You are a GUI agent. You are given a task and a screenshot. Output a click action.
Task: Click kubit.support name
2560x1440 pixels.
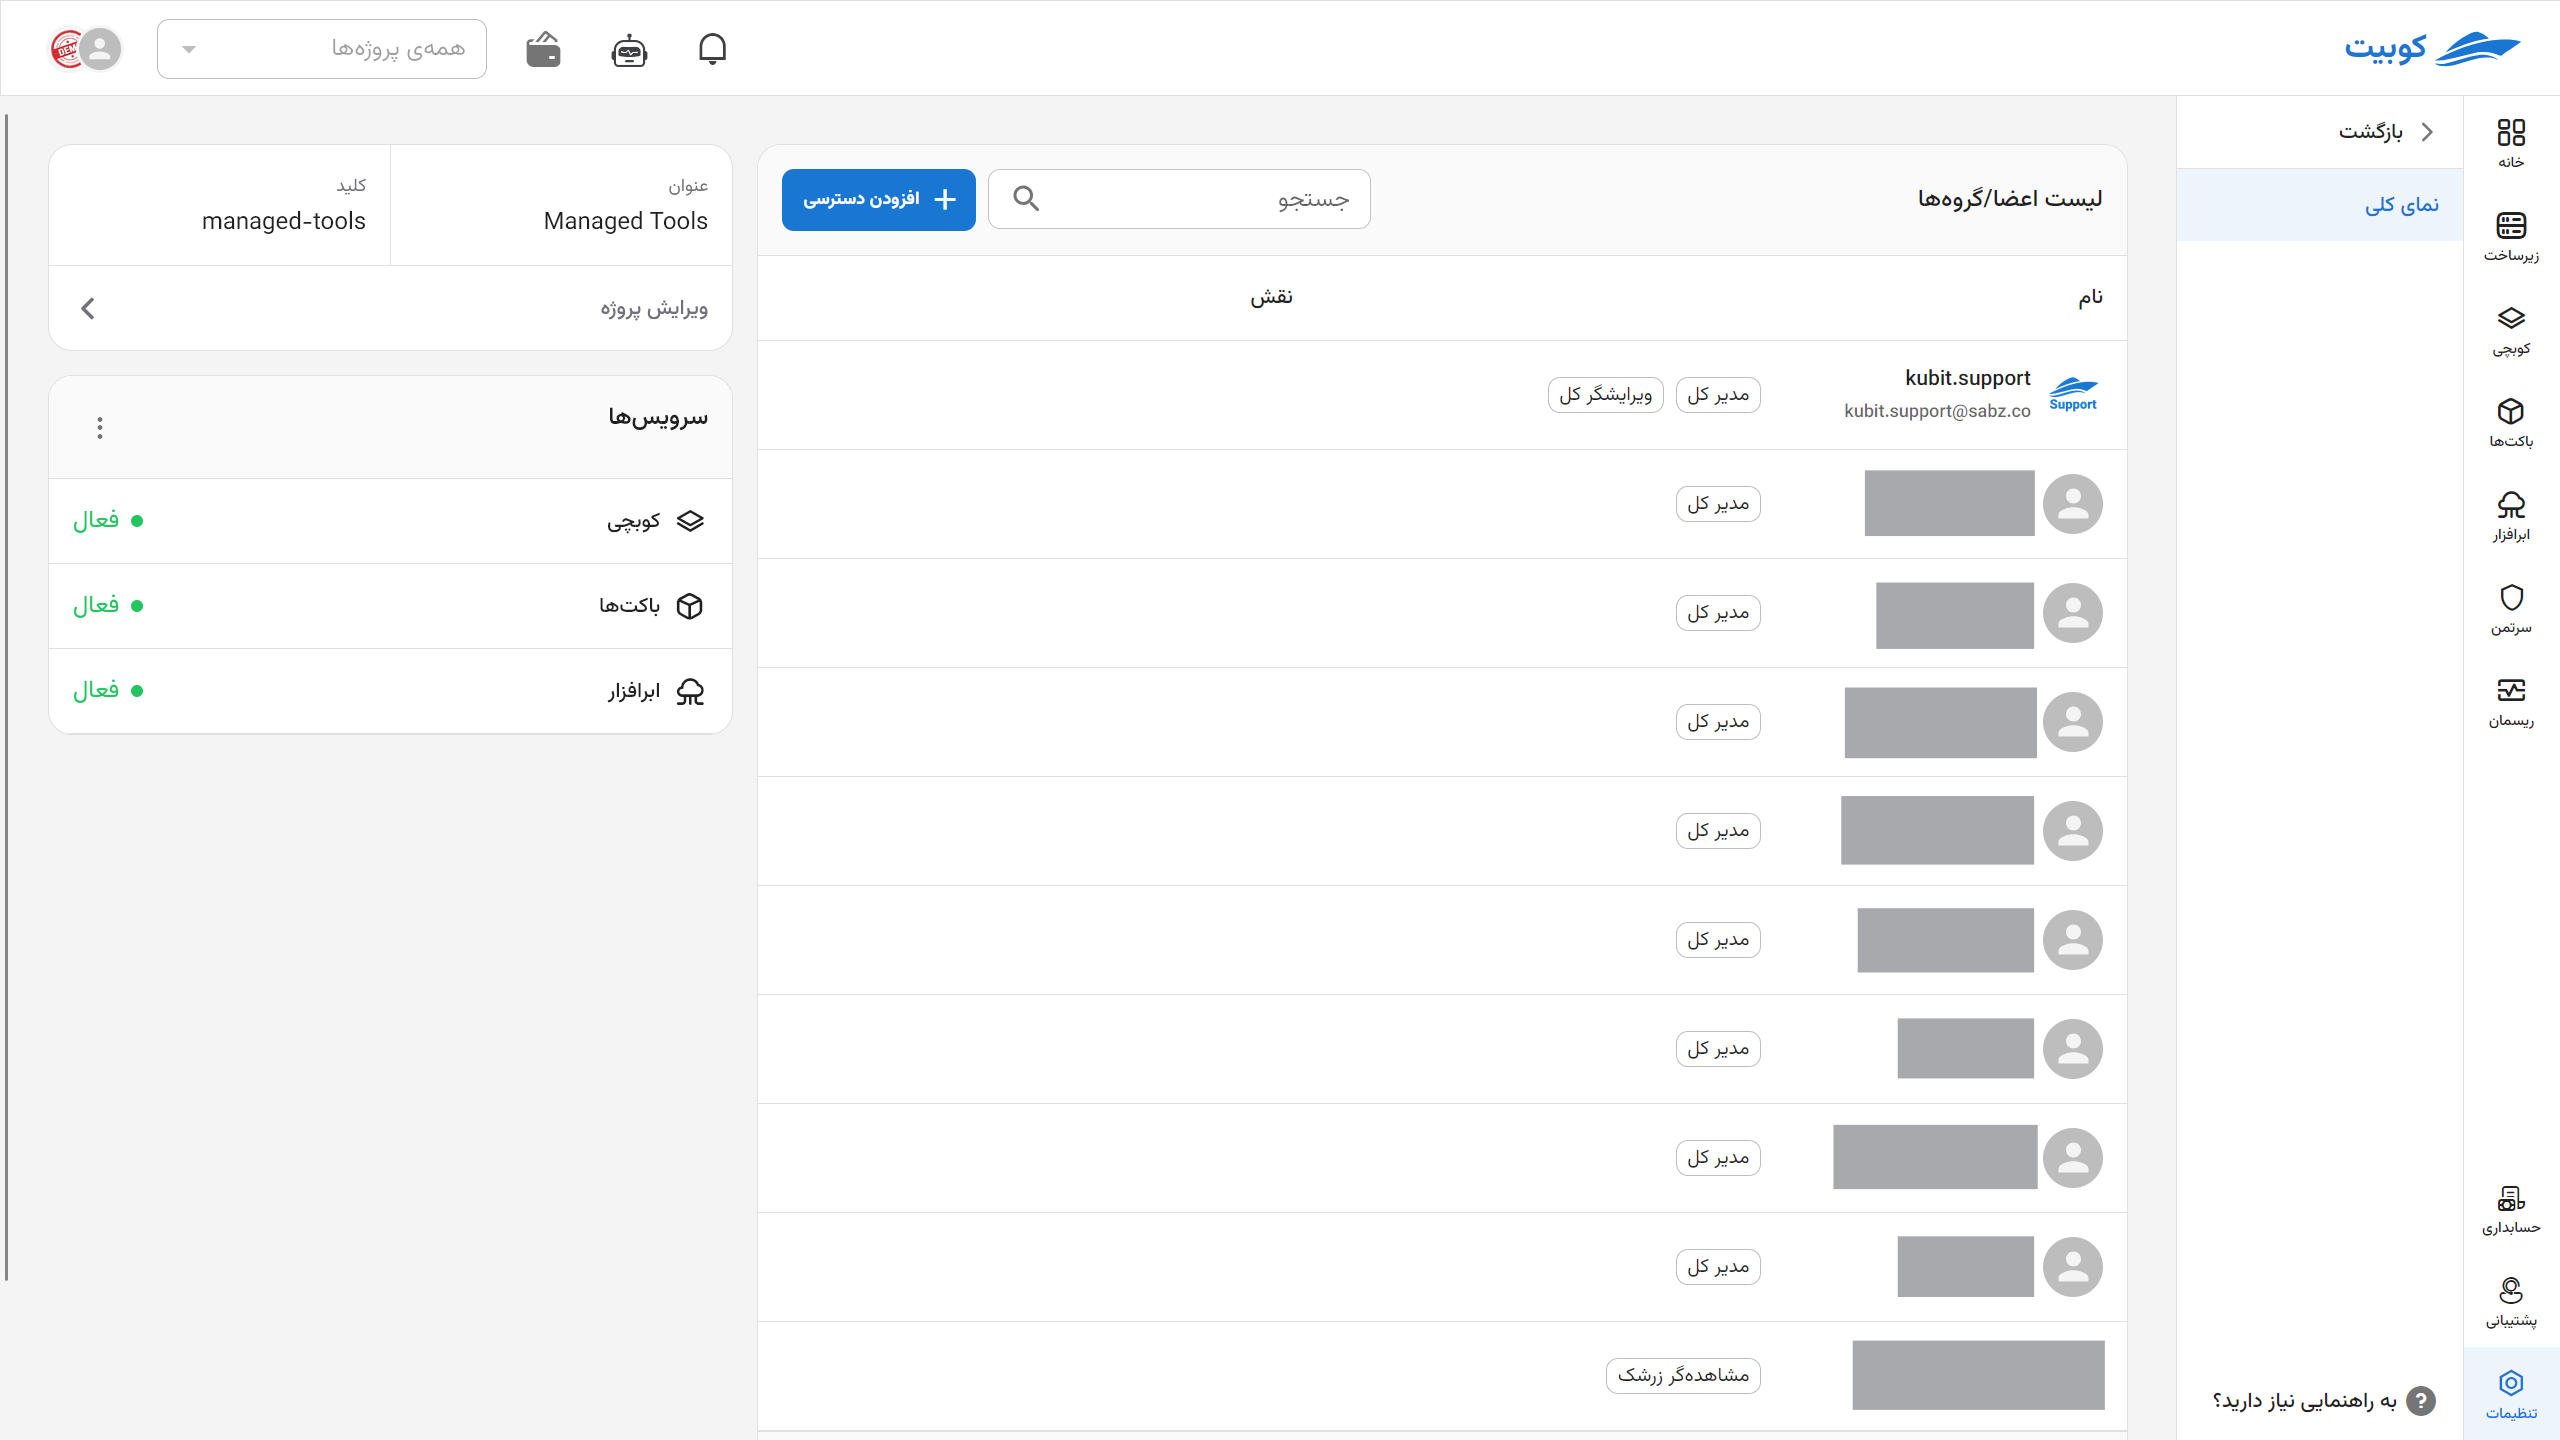1968,378
